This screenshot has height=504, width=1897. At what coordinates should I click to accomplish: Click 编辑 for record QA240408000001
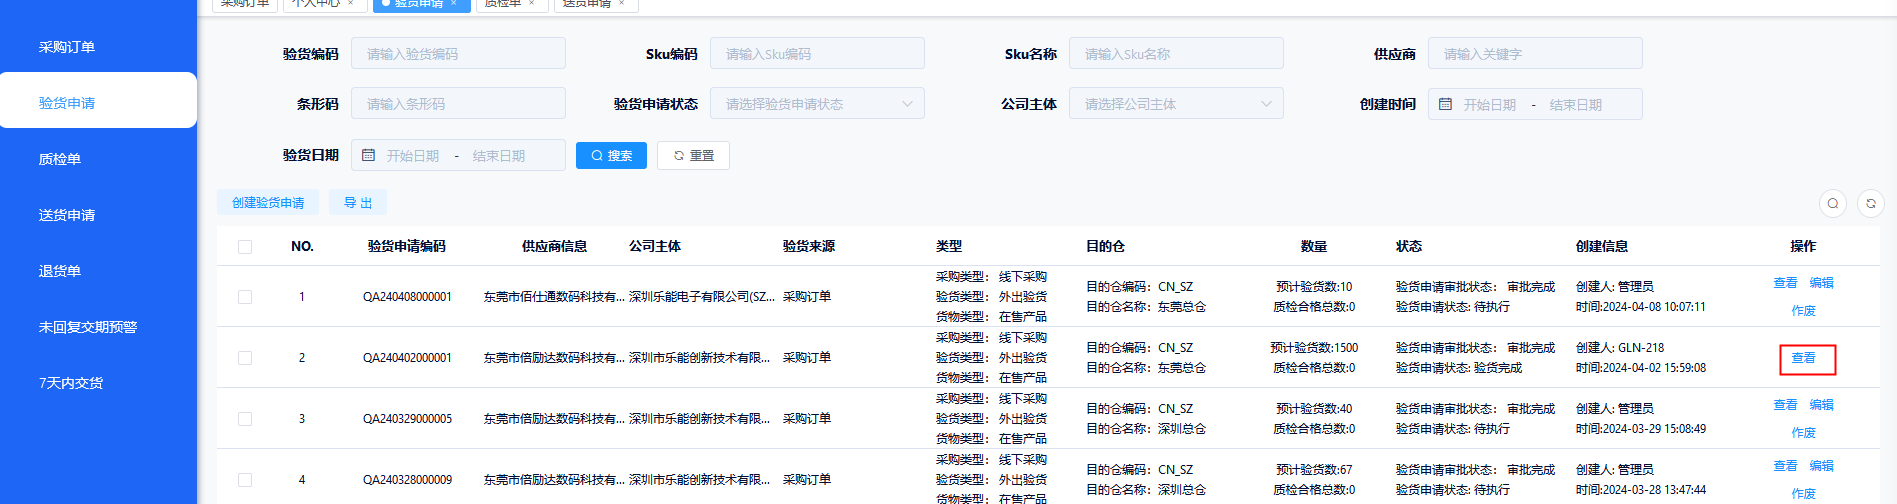(1821, 283)
